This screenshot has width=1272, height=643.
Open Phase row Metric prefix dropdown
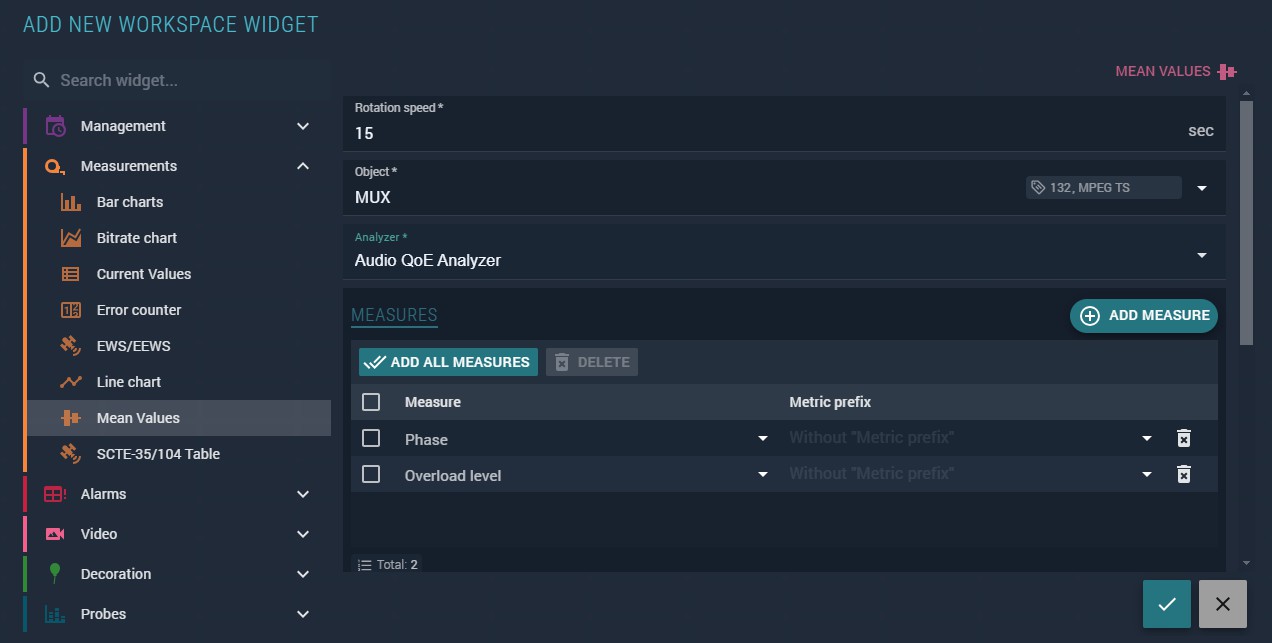point(1147,438)
